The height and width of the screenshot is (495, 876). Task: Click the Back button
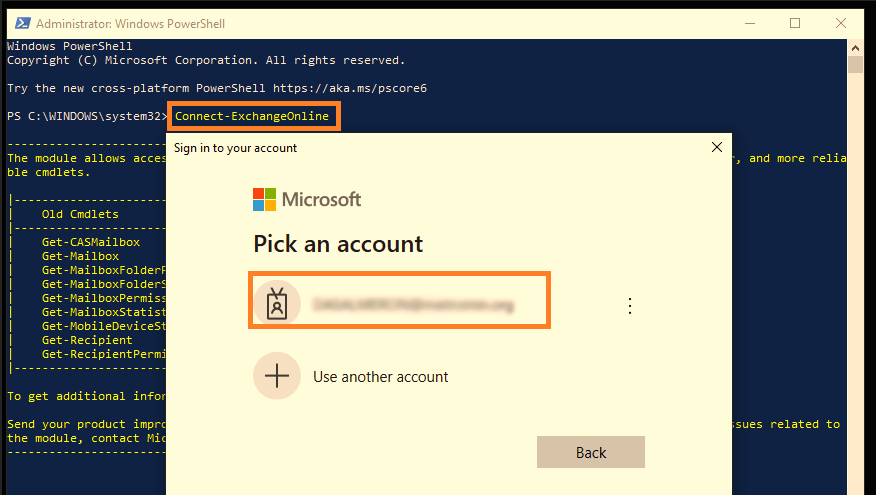(x=591, y=452)
